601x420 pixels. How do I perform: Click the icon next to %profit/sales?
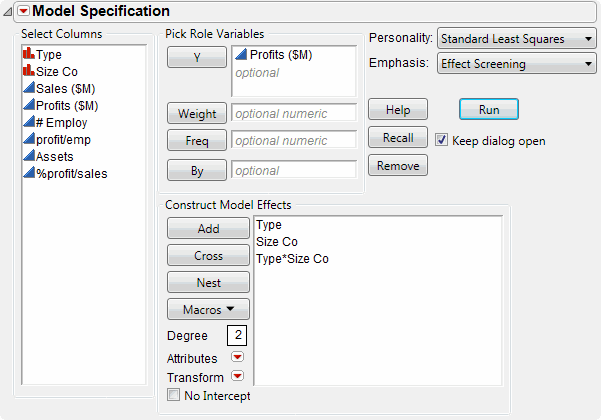tap(28, 174)
